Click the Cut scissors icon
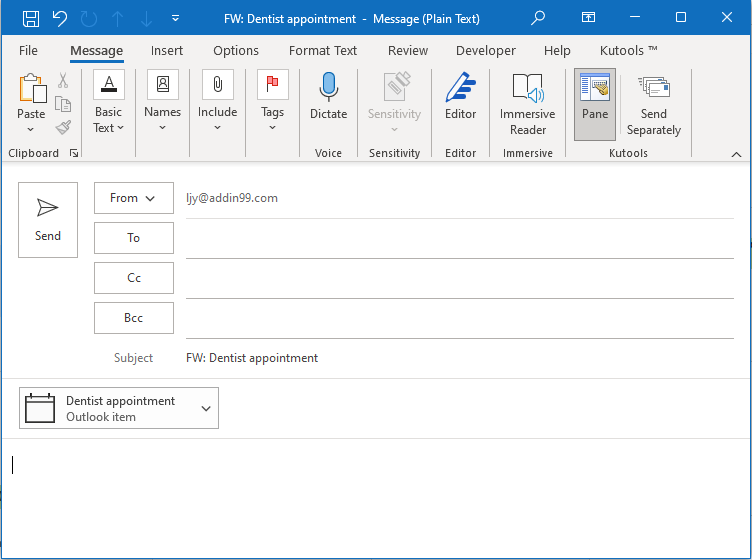 (63, 80)
